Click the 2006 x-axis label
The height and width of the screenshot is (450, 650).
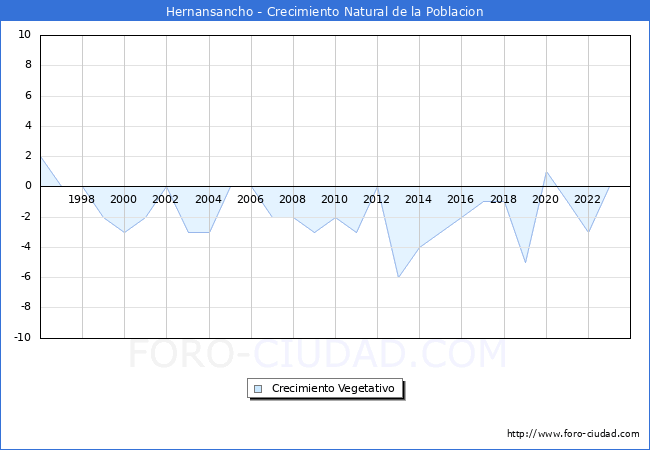tap(250, 199)
